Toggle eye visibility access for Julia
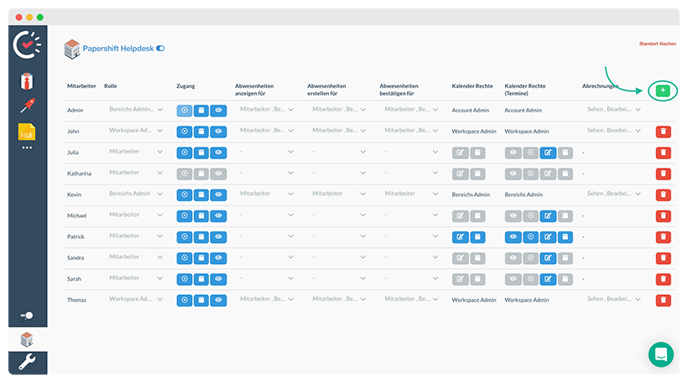 click(219, 152)
